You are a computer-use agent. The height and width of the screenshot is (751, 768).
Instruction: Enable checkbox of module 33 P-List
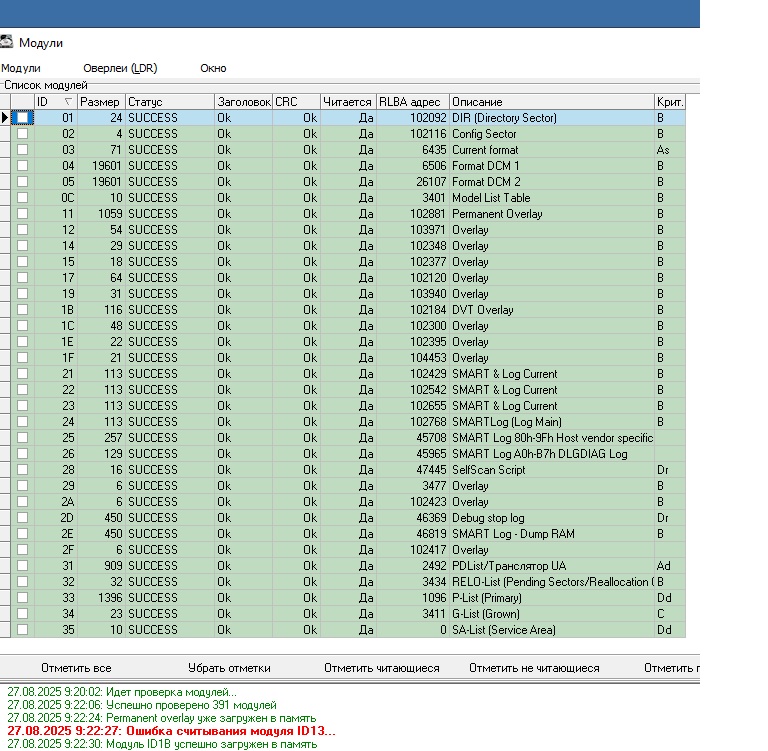pyautogui.click(x=23, y=598)
